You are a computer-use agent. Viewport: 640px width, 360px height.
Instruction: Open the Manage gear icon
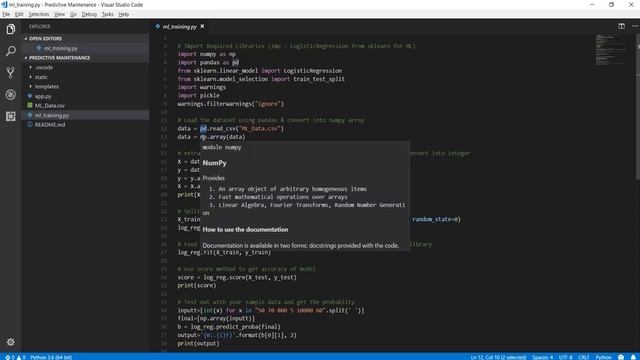(11, 342)
